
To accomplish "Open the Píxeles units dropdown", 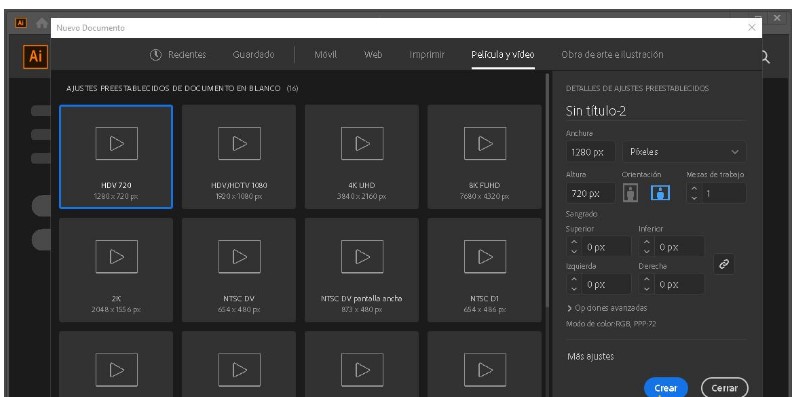I will click(x=684, y=152).
